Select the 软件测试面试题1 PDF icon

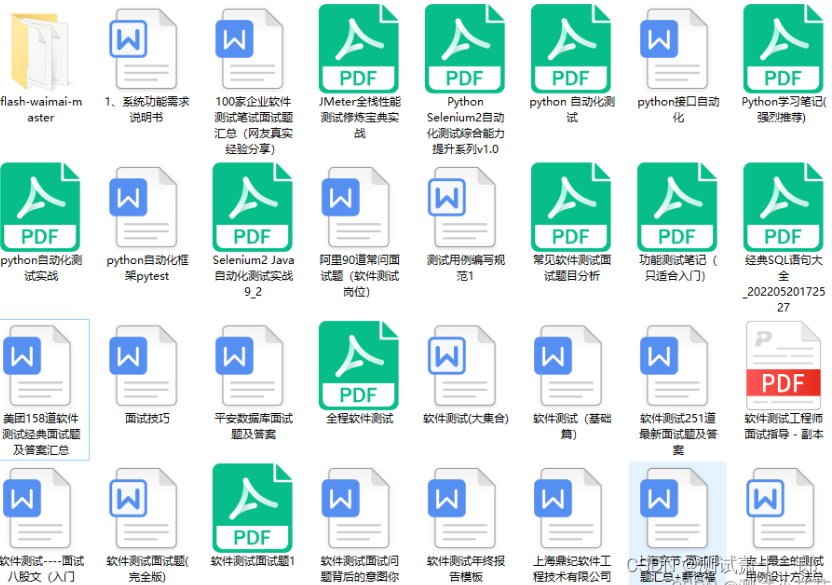(x=253, y=508)
